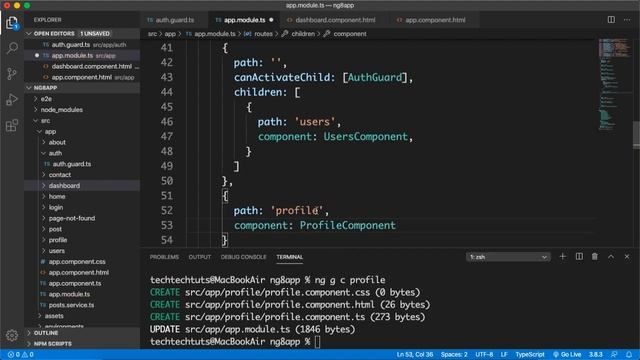Image resolution: width=640 pixels, height=360 pixels.
Task: Open the feedback icon in status bar
Action: coord(614,354)
